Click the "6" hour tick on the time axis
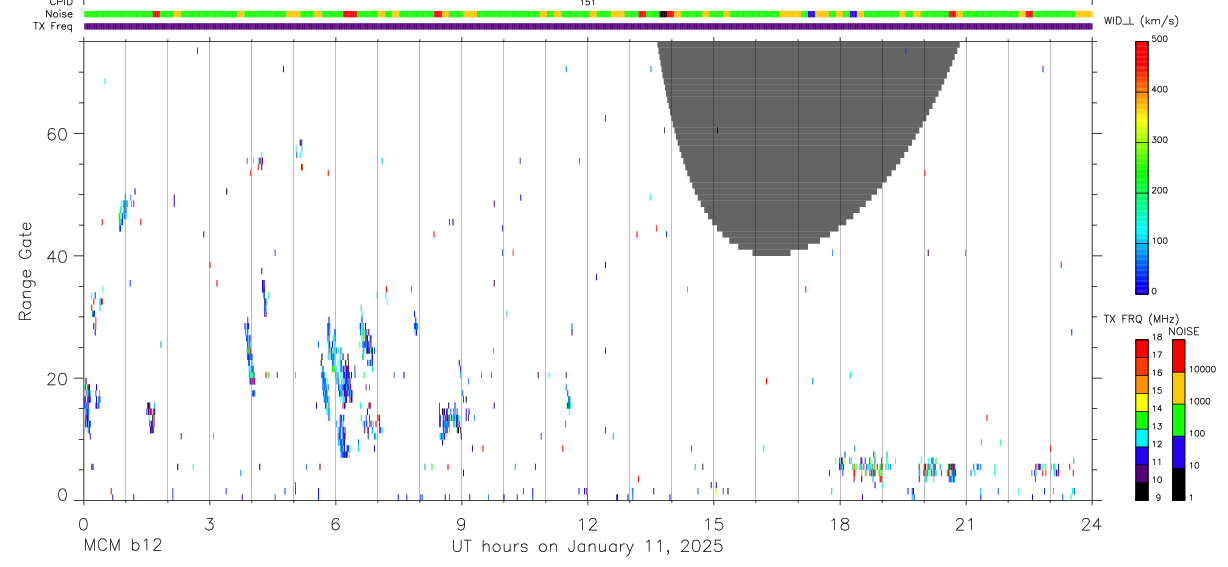The image size is (1228, 567). 336,522
